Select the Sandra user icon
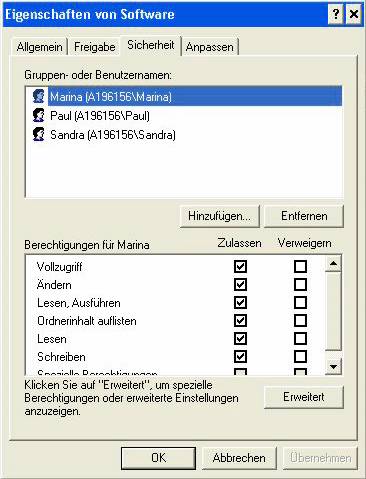This screenshot has height=479, width=366. click(x=39, y=134)
